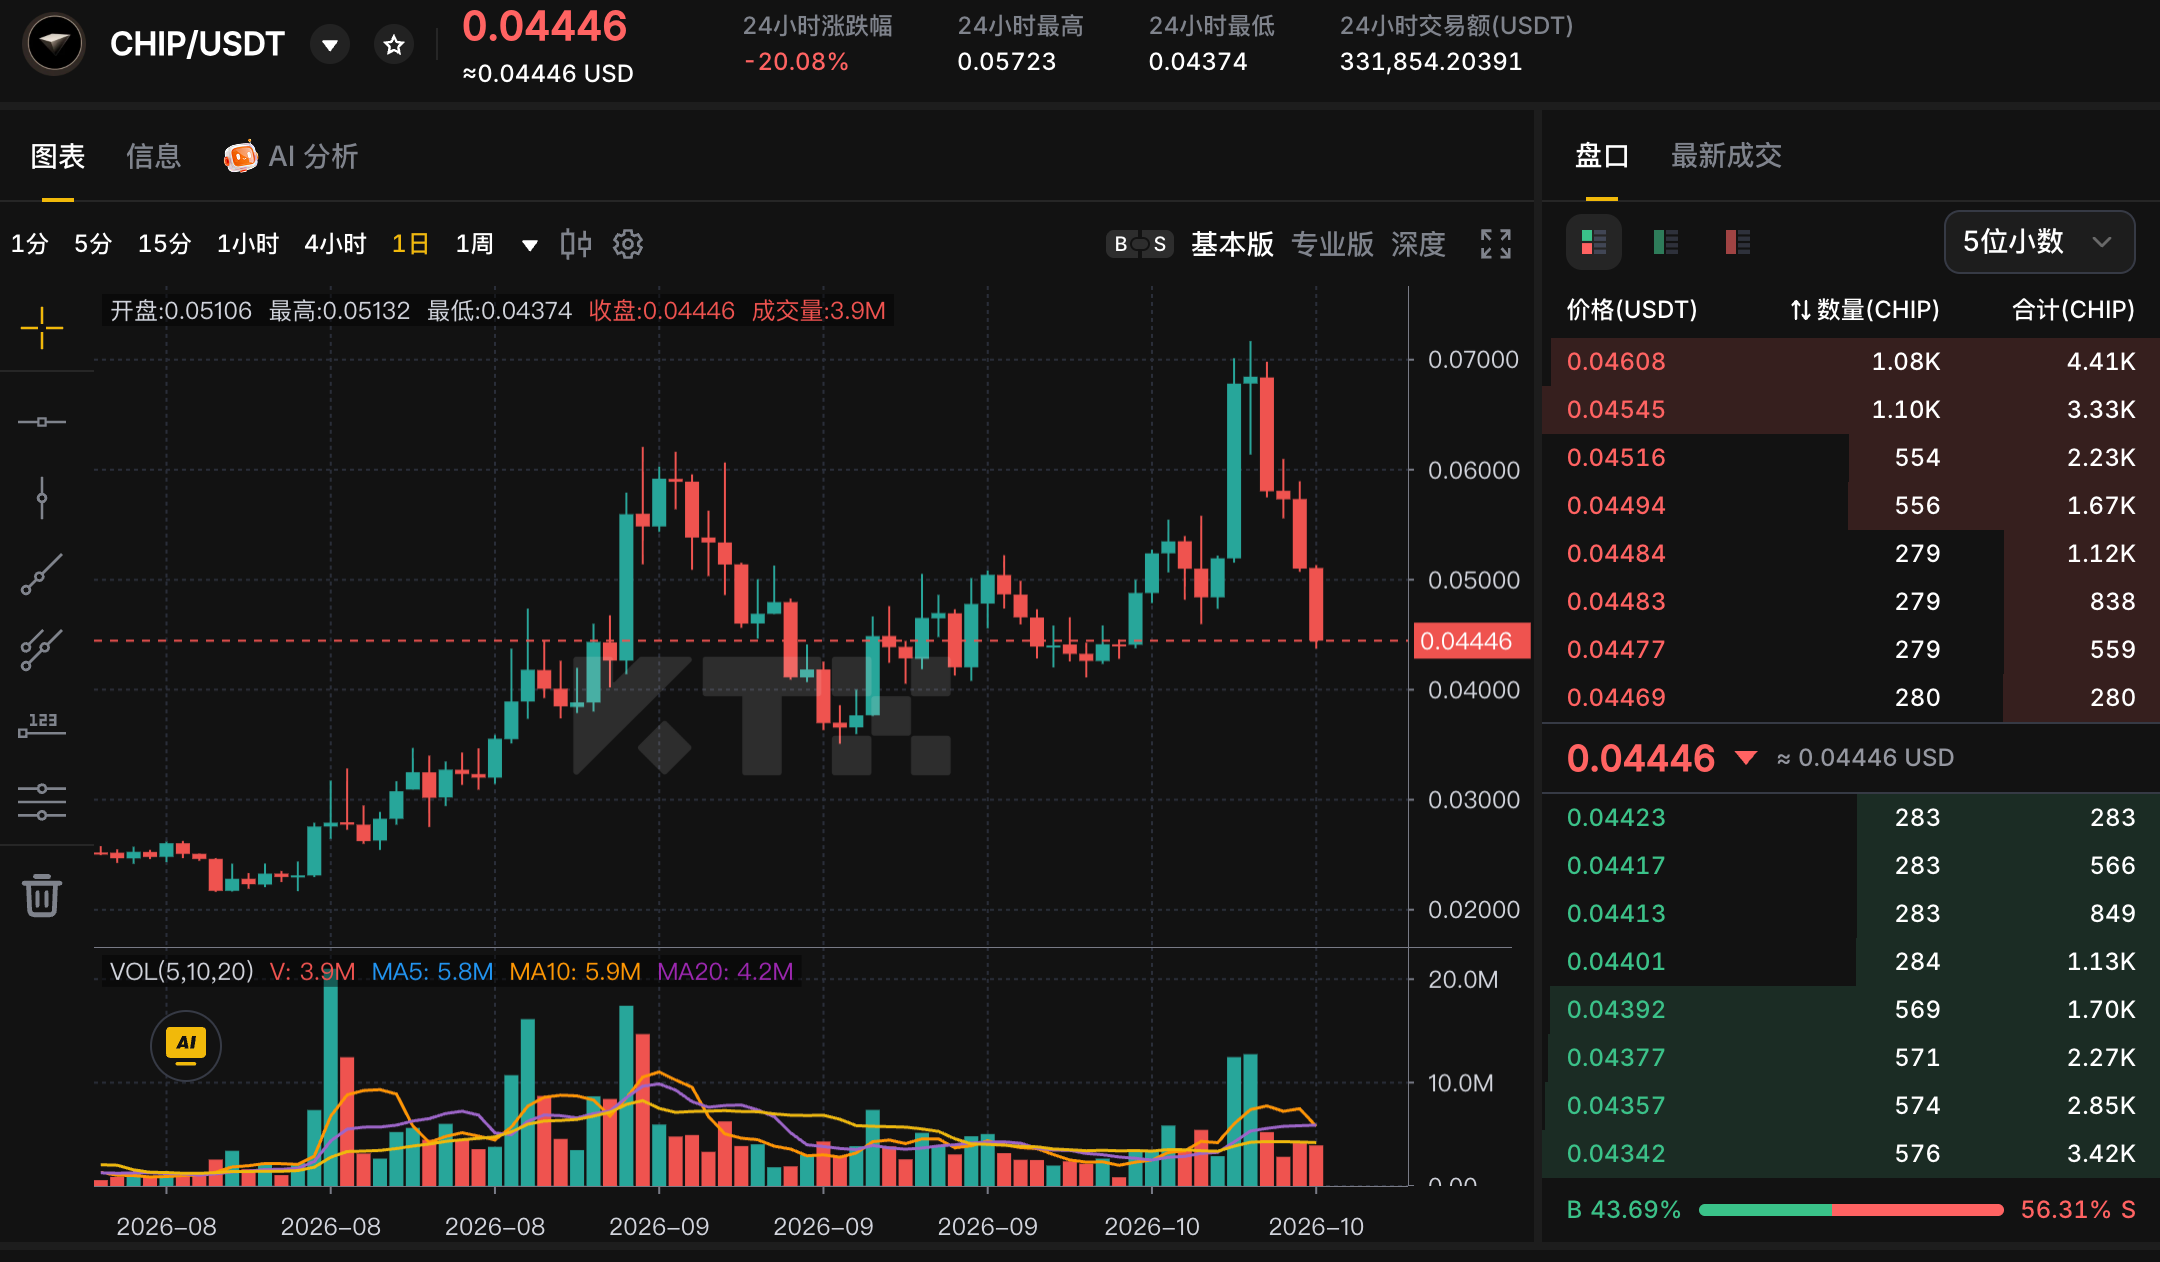2160x1262 pixels.
Task: Click the order book last price 0.04446
Action: (x=1641, y=758)
